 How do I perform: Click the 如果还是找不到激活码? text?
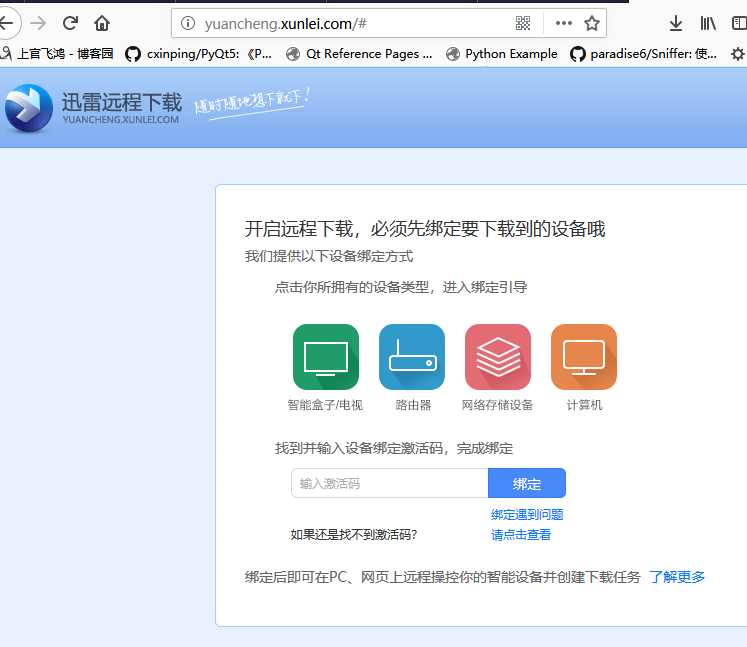pos(353,535)
